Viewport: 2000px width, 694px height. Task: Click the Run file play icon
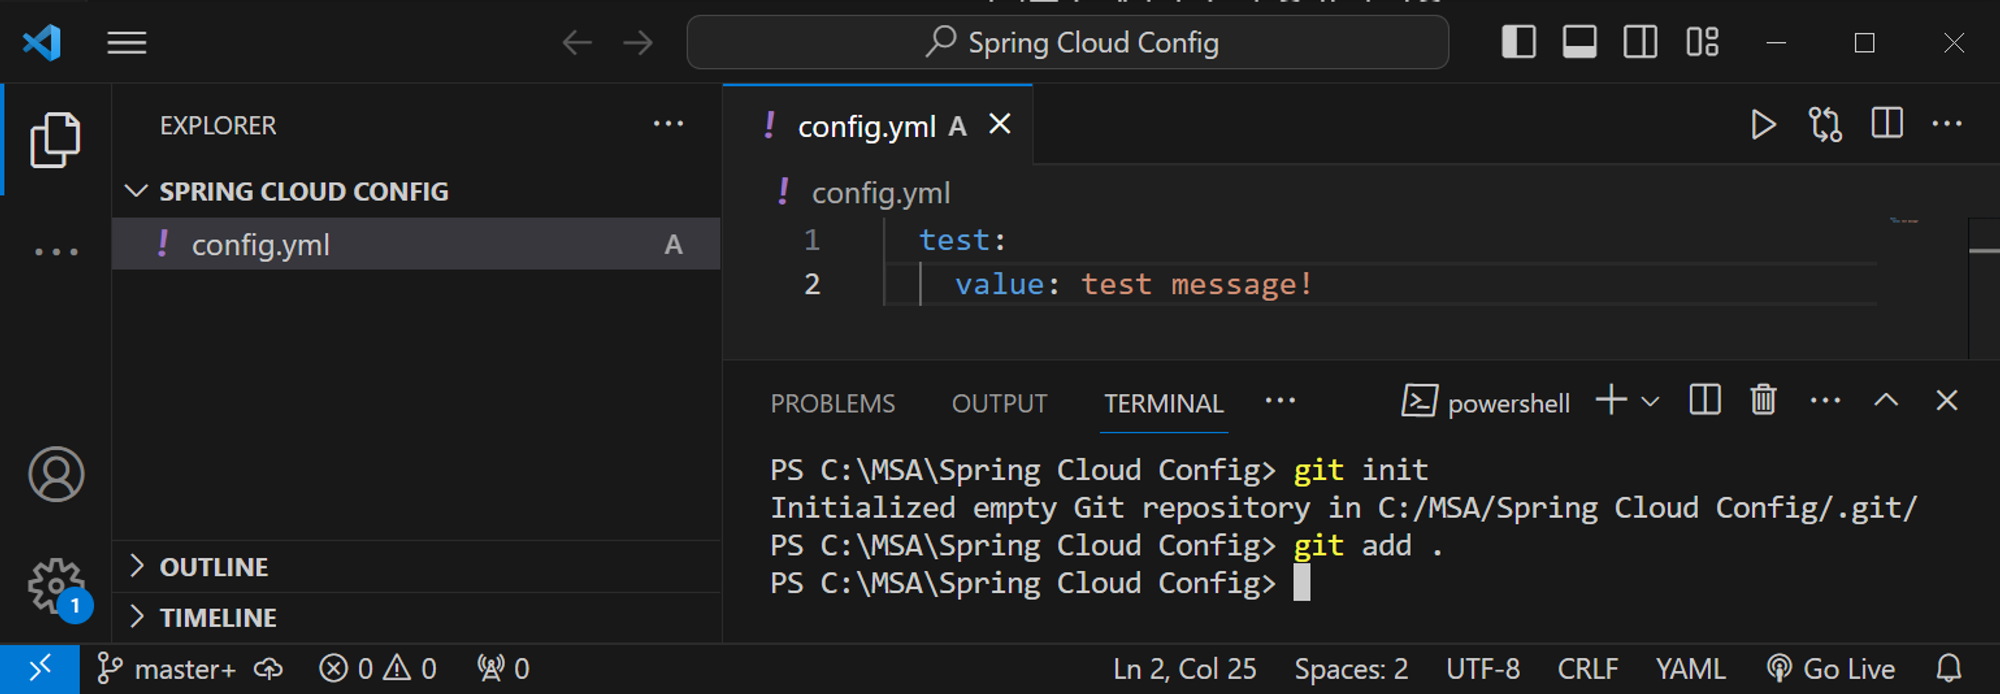pyautogui.click(x=1763, y=125)
